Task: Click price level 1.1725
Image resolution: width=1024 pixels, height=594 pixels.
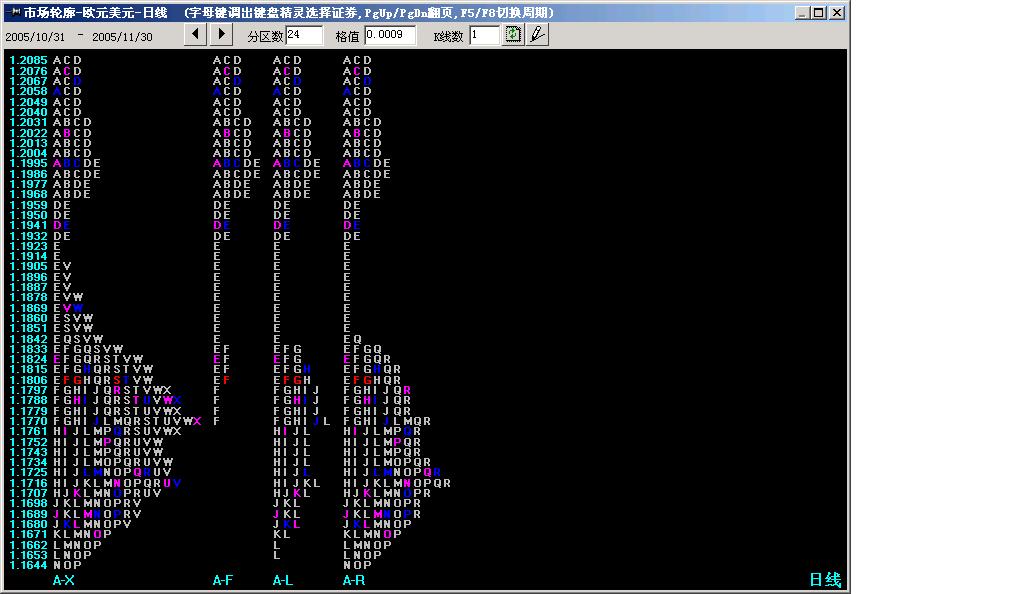Action: coord(29,472)
